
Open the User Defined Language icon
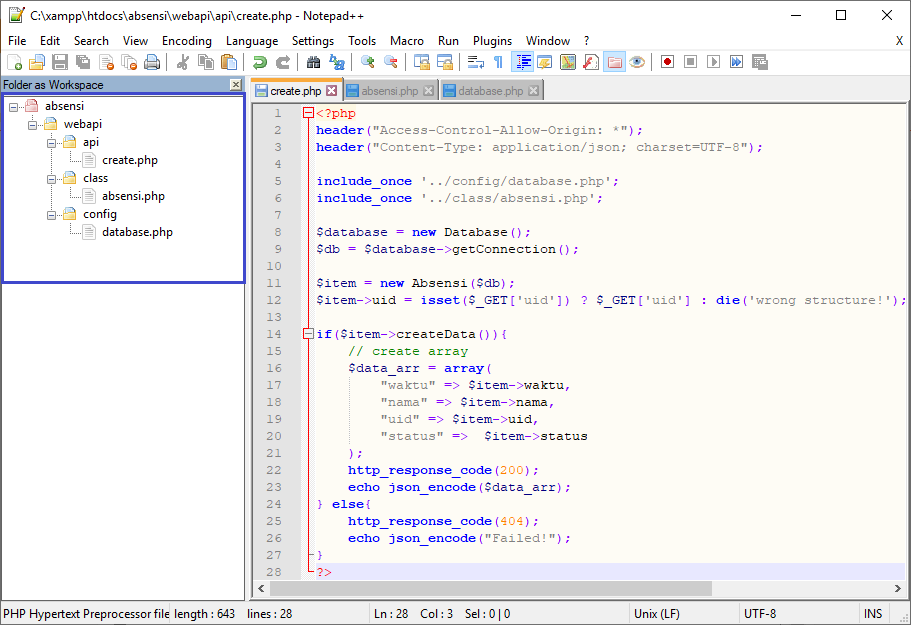pos(544,62)
